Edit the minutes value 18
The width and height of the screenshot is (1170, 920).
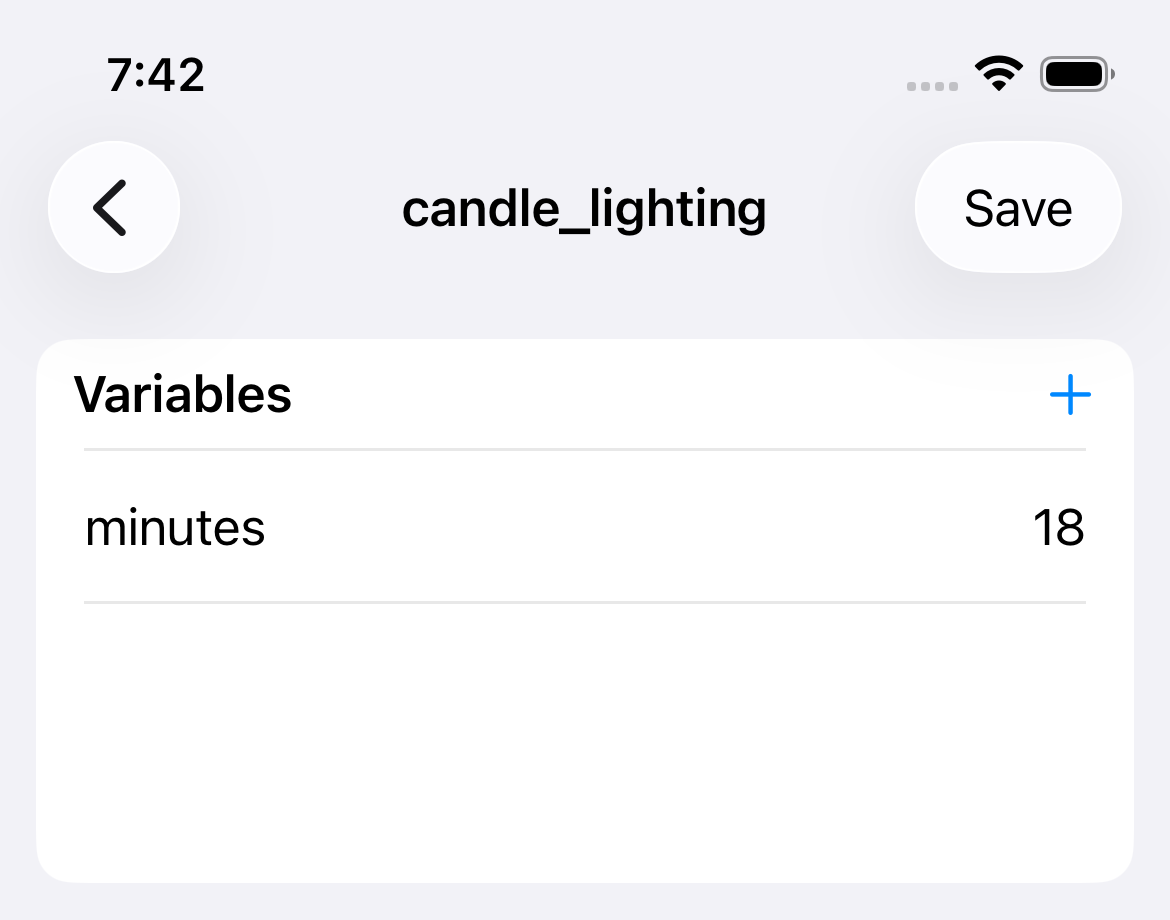point(1058,527)
